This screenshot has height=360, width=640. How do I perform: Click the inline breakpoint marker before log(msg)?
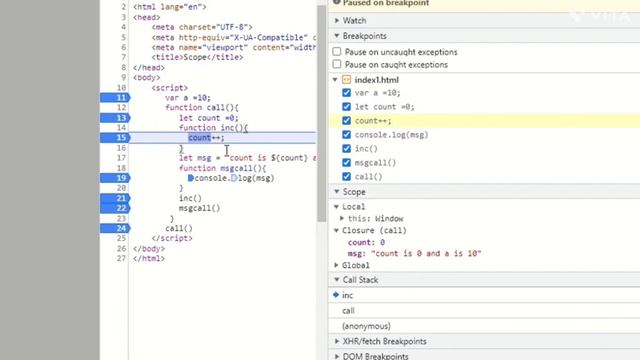pos(234,178)
